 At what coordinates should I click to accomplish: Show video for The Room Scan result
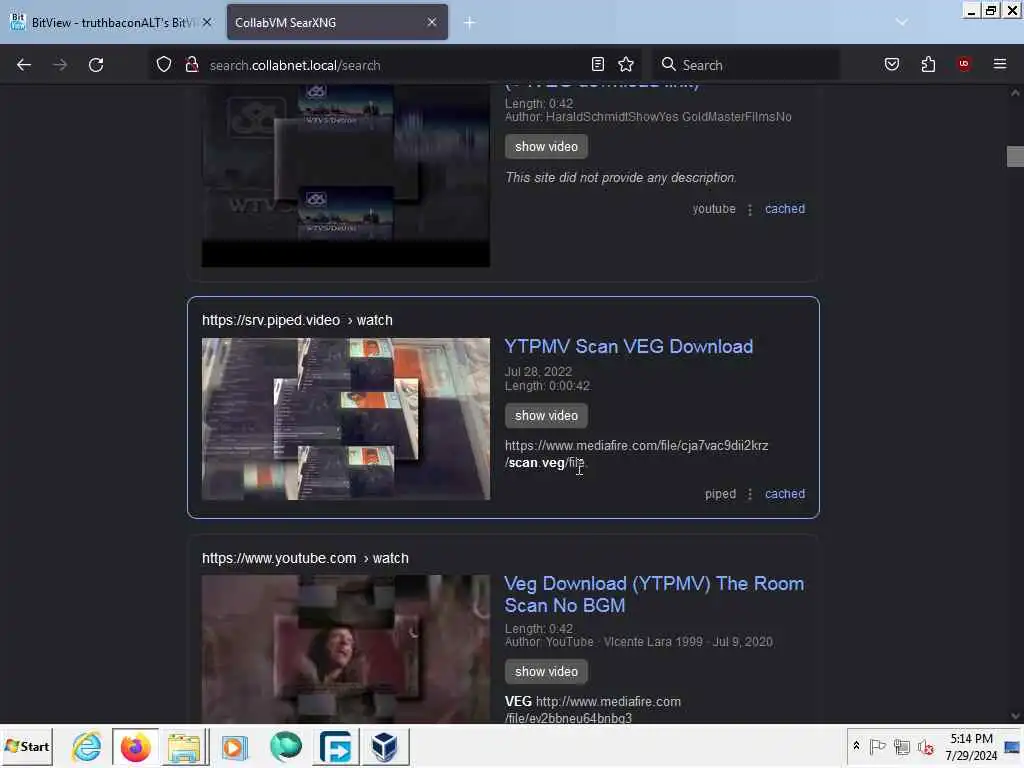(x=546, y=671)
